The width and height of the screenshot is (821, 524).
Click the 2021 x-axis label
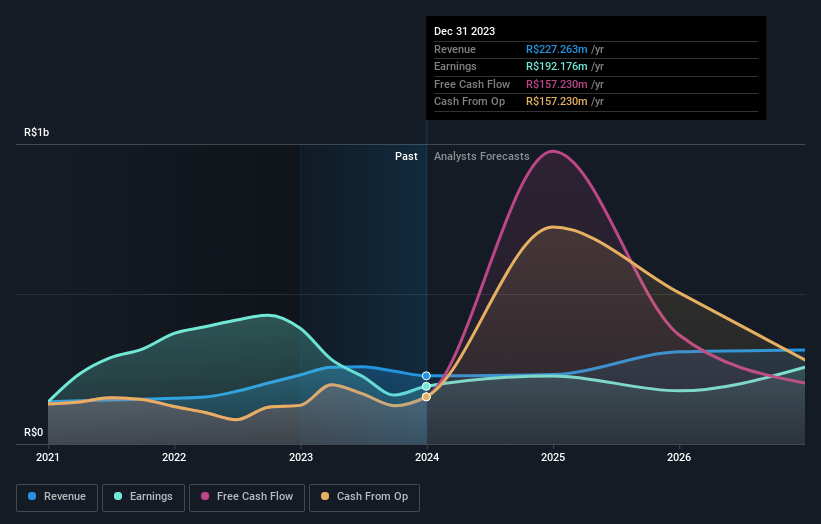pyautogui.click(x=48, y=458)
